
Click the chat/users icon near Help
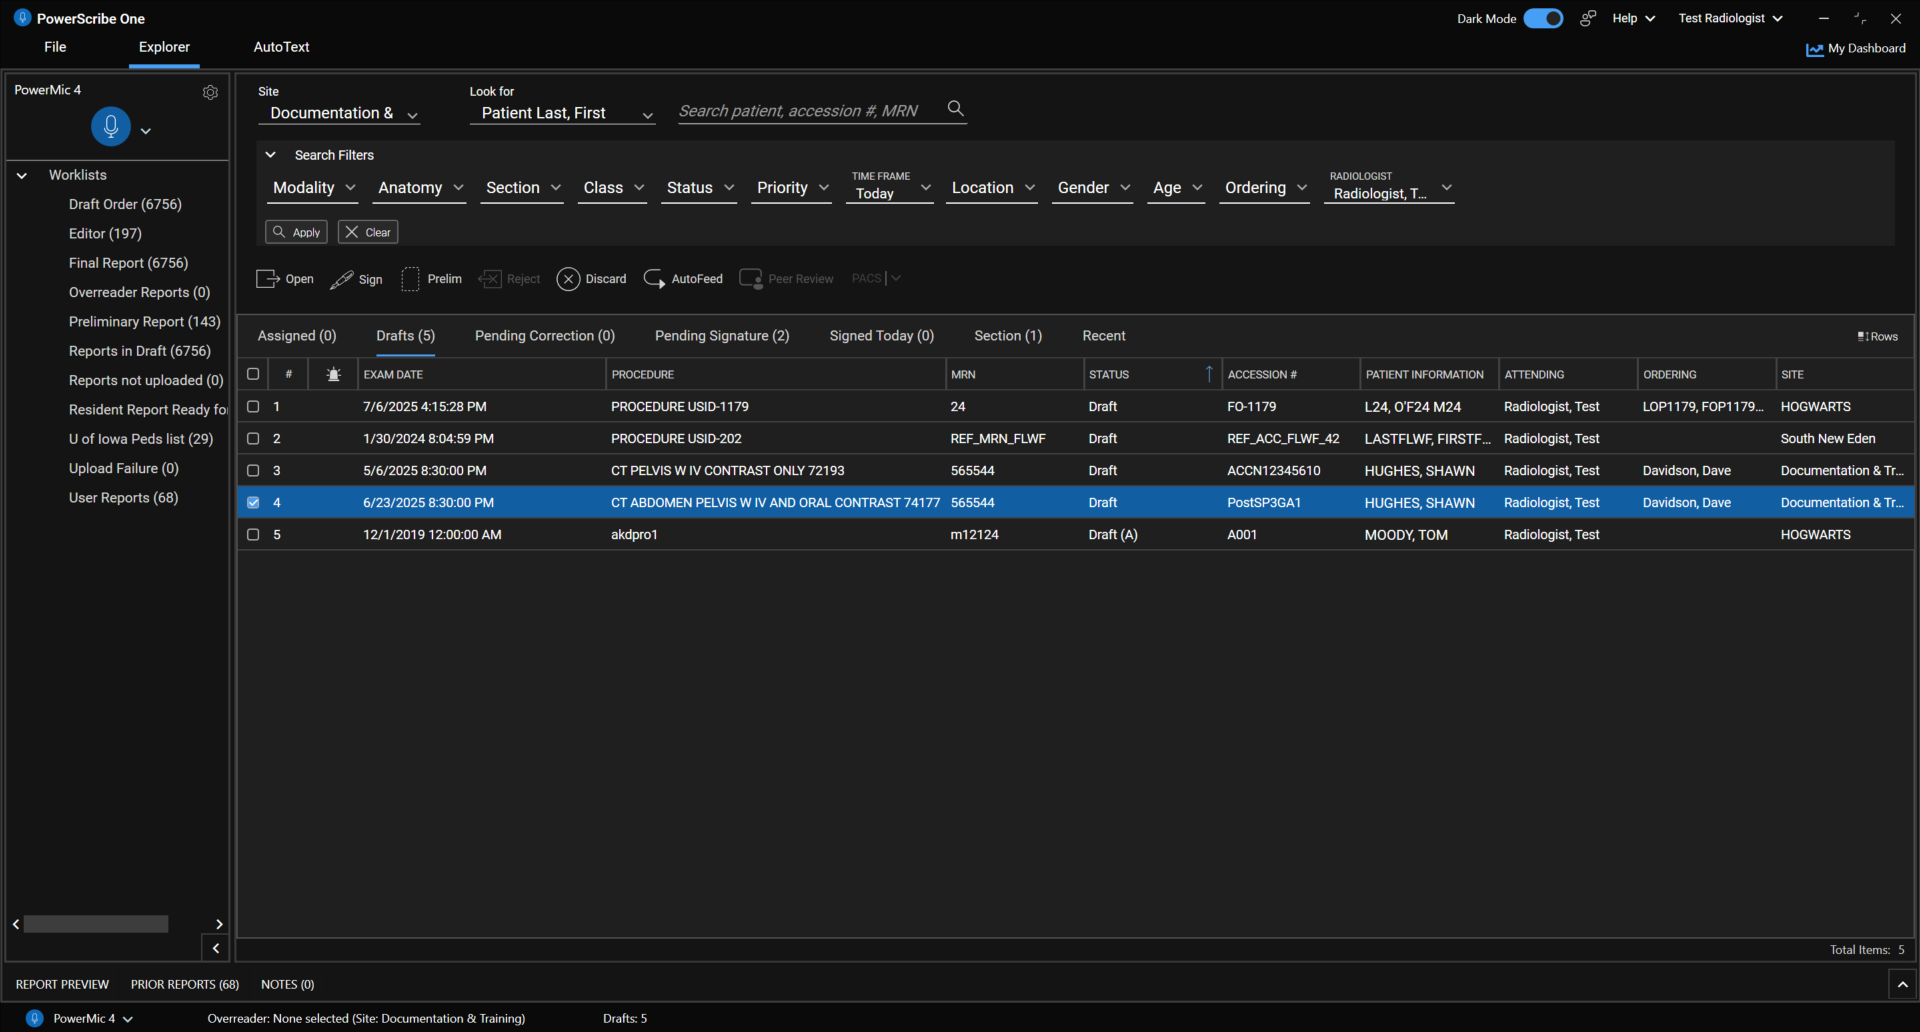click(x=1587, y=18)
